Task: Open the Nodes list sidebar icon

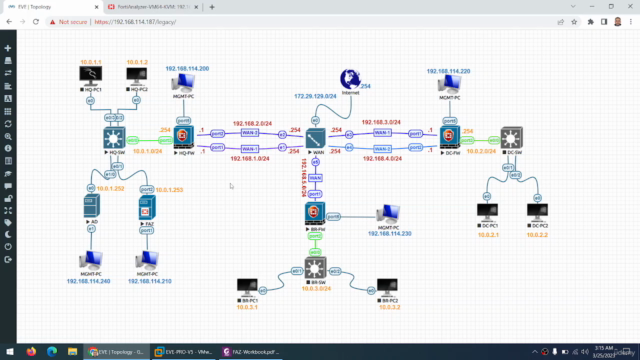Action: coord(8,61)
